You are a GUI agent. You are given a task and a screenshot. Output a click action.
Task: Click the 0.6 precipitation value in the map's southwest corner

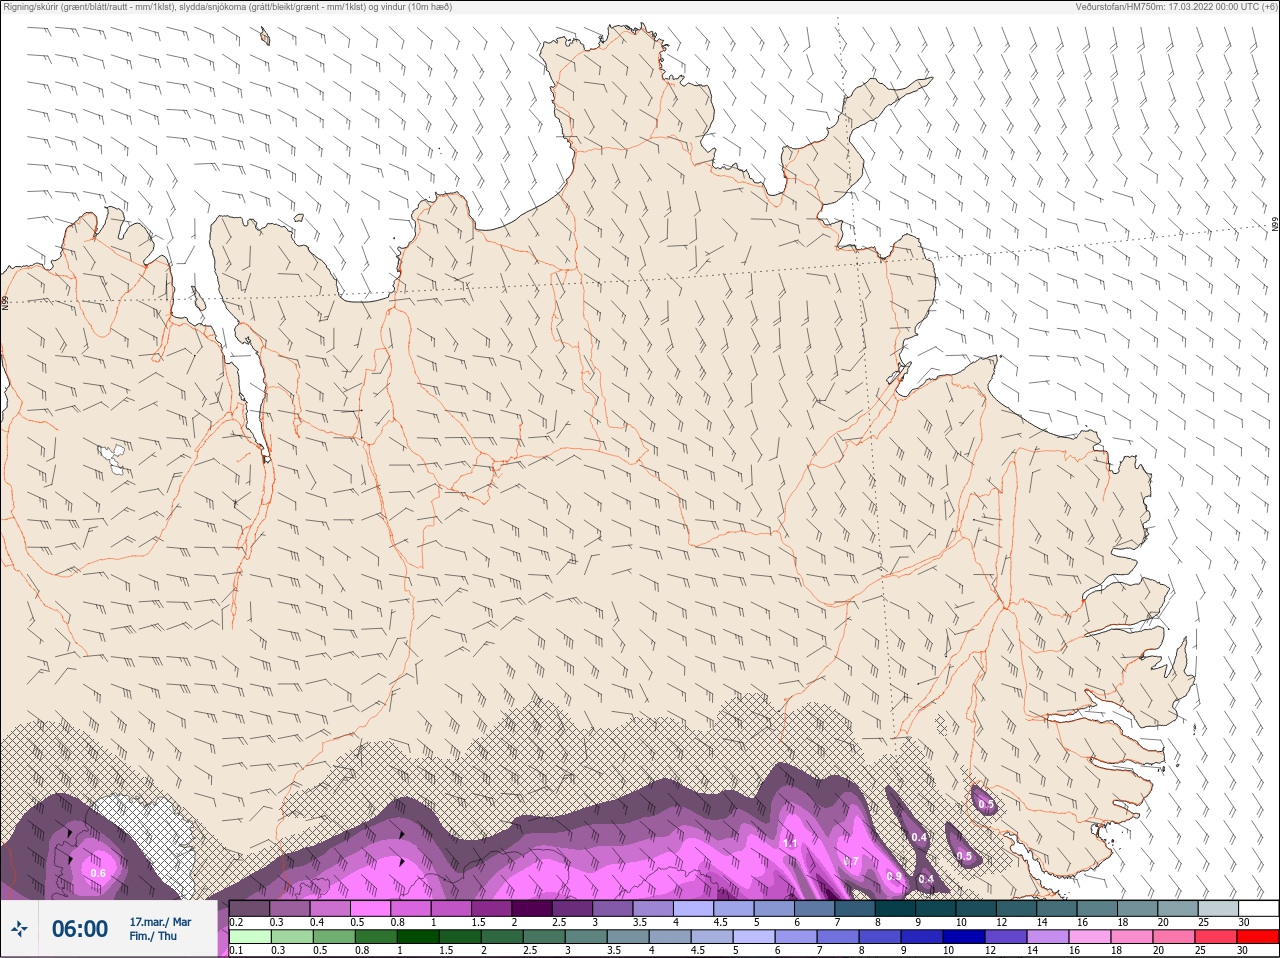[98, 873]
